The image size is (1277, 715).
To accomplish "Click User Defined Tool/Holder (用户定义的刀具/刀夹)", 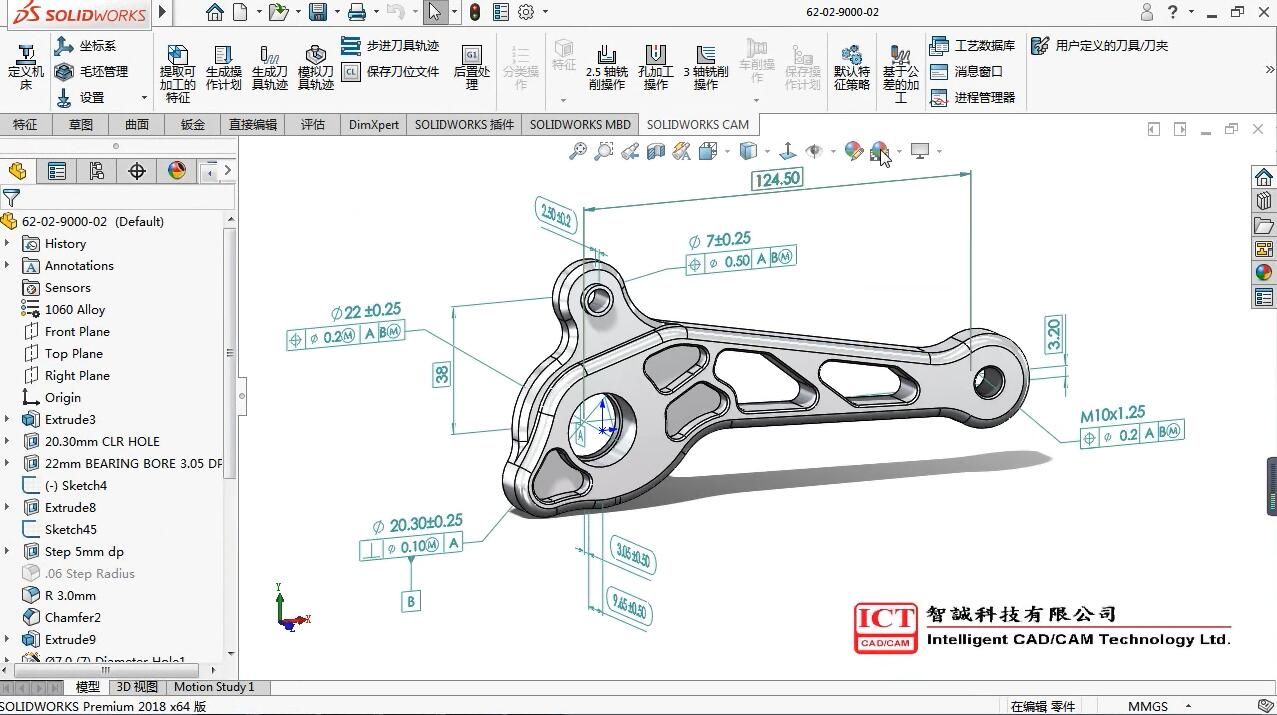I will (1099, 46).
